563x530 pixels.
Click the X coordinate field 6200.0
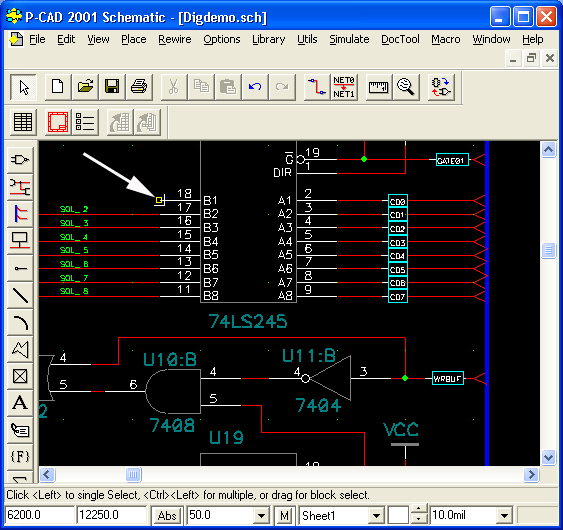39,515
